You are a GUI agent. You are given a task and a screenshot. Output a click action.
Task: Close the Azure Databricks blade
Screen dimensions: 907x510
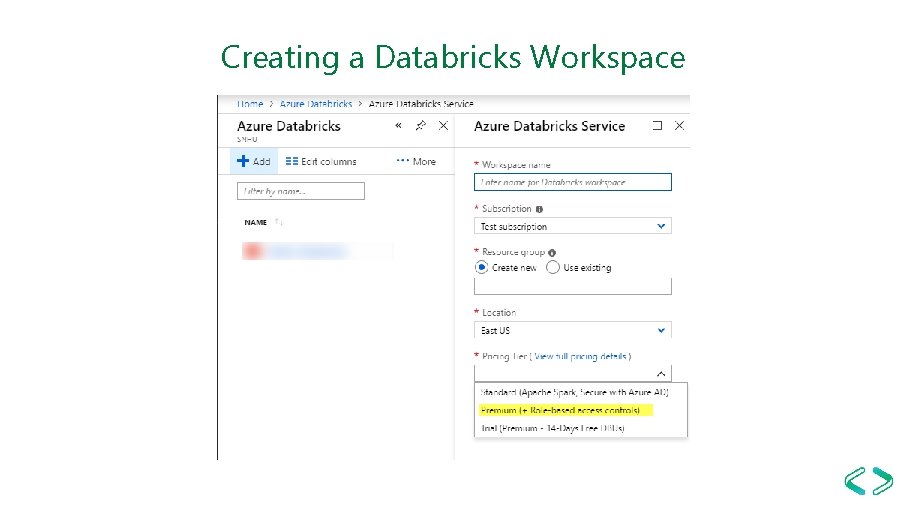click(443, 125)
